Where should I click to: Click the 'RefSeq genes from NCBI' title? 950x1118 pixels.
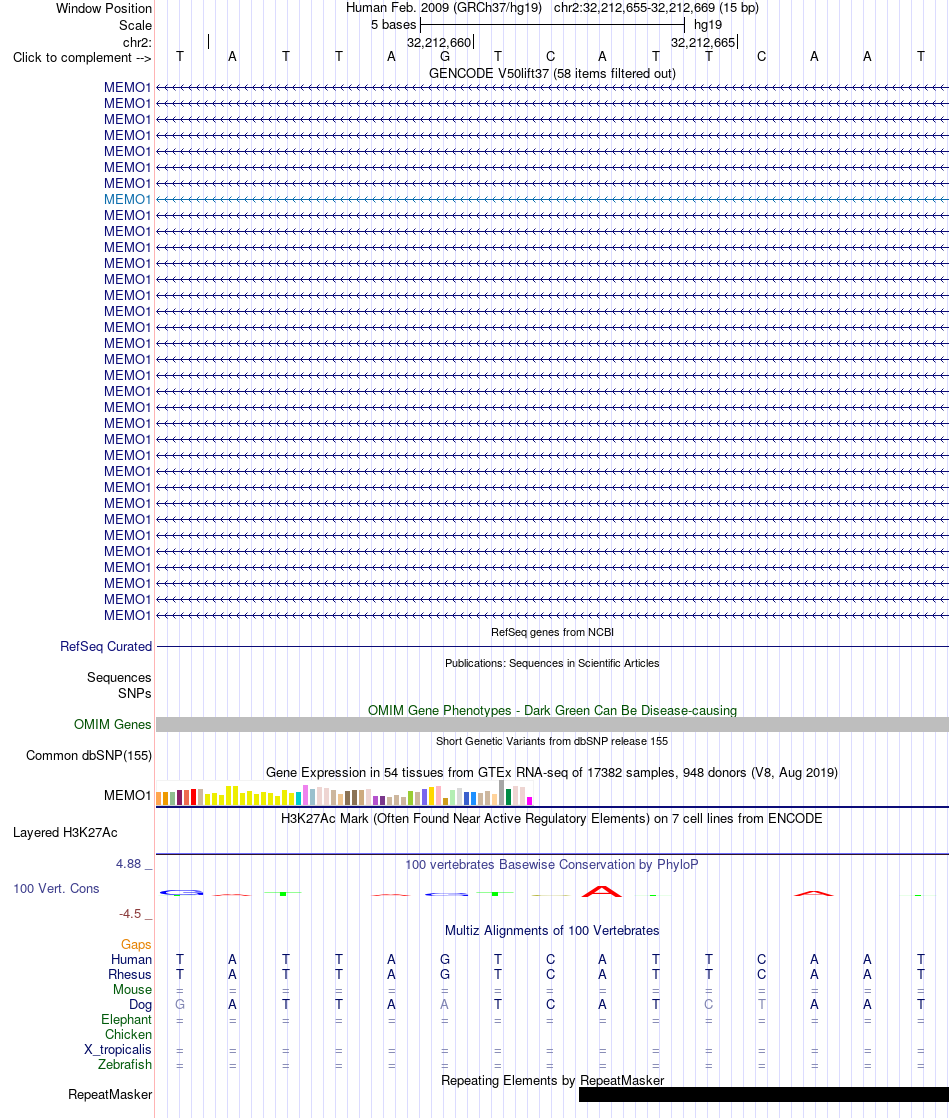(552, 632)
